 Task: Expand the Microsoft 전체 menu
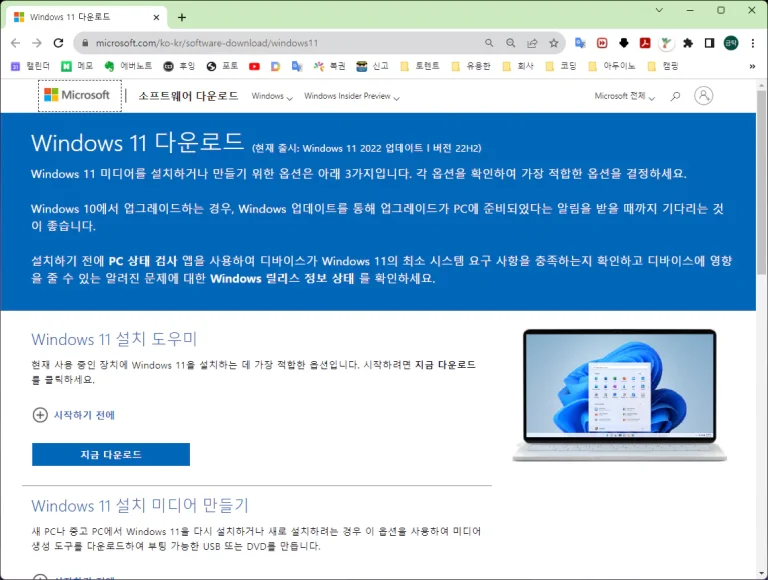tap(624, 96)
